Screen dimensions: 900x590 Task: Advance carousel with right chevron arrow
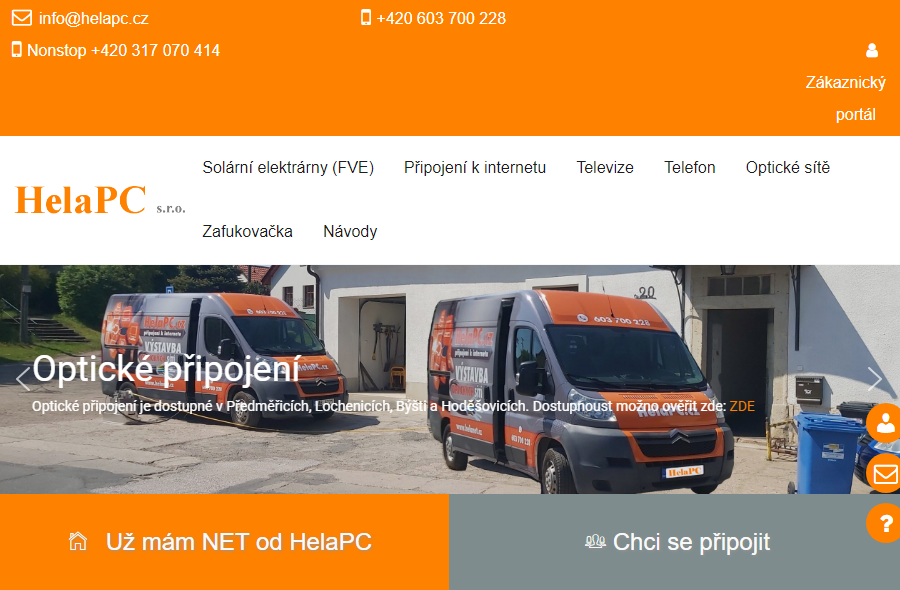[x=875, y=379]
